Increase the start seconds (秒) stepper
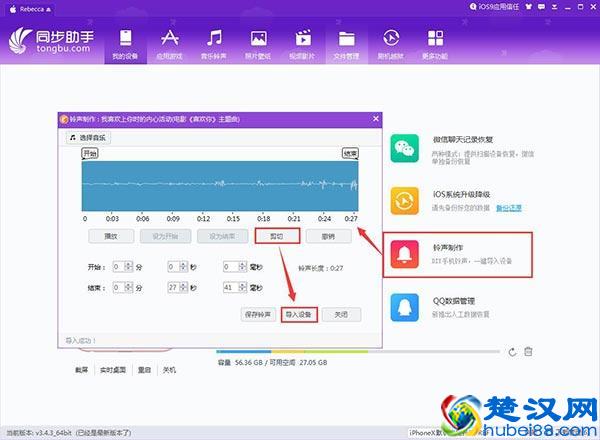The width and height of the screenshot is (600, 440). (184, 264)
